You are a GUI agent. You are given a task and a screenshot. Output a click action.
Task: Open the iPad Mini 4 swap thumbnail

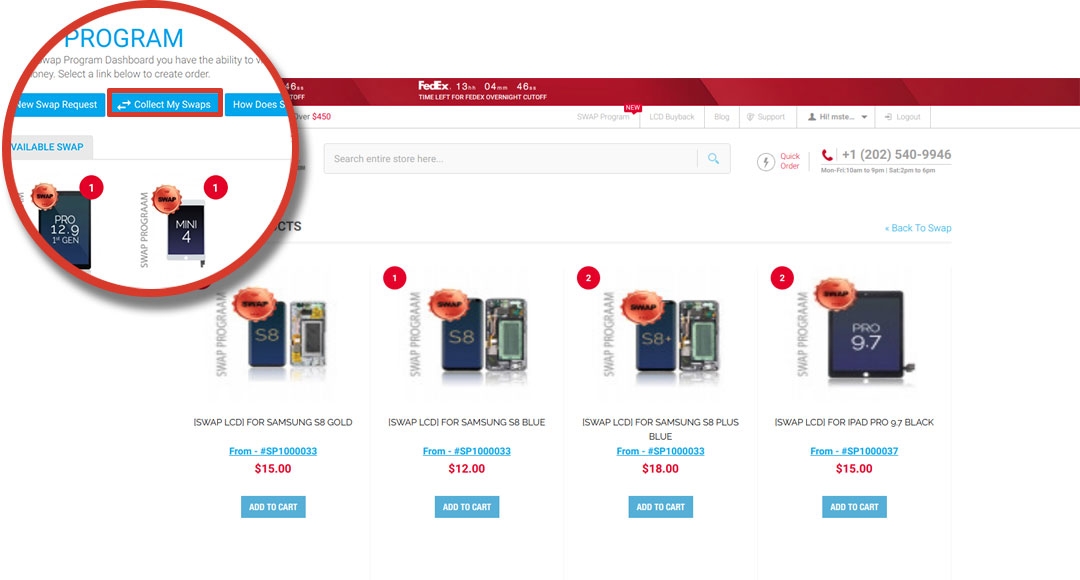186,231
